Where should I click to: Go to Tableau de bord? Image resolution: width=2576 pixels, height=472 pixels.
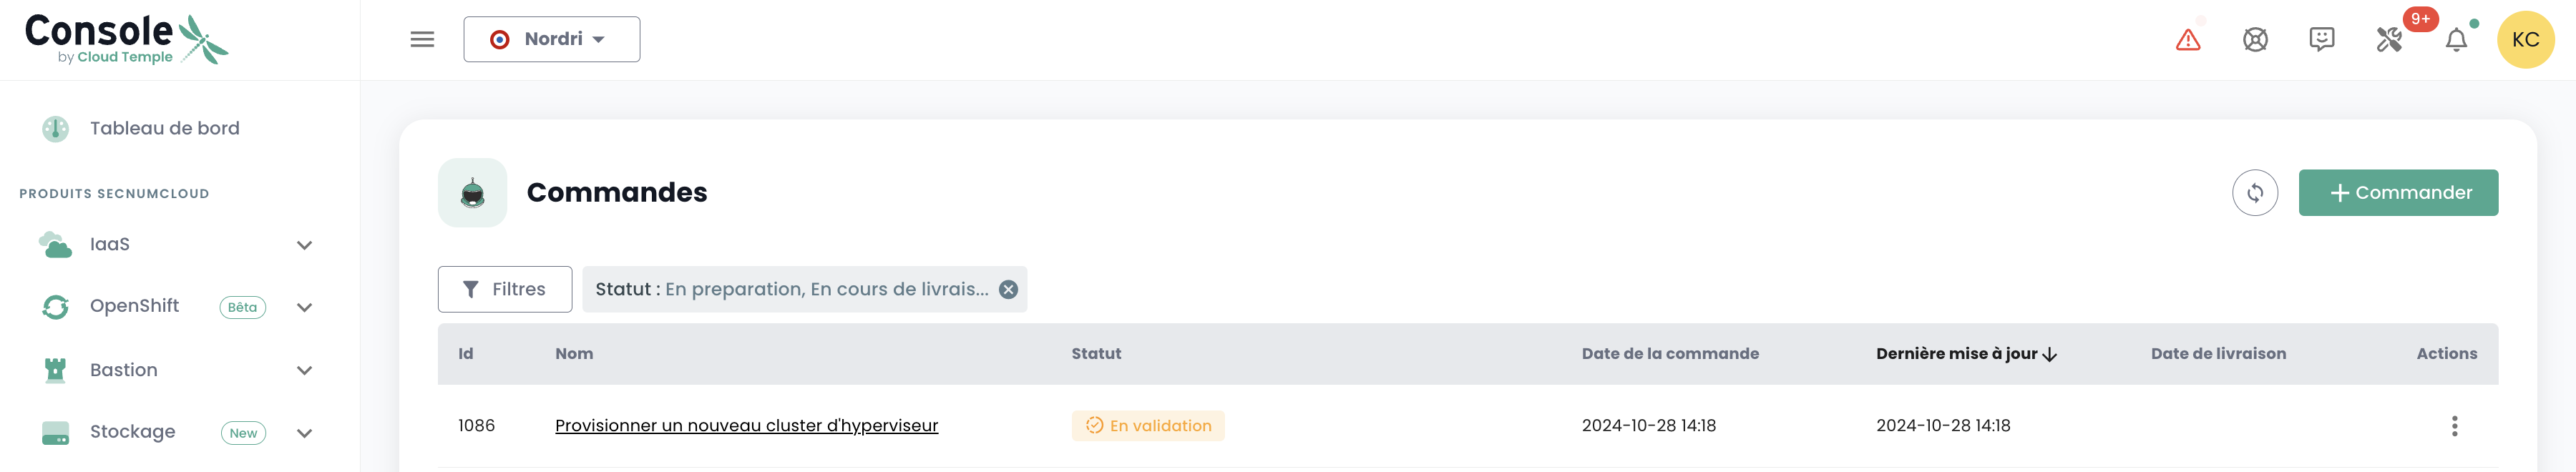(x=164, y=128)
